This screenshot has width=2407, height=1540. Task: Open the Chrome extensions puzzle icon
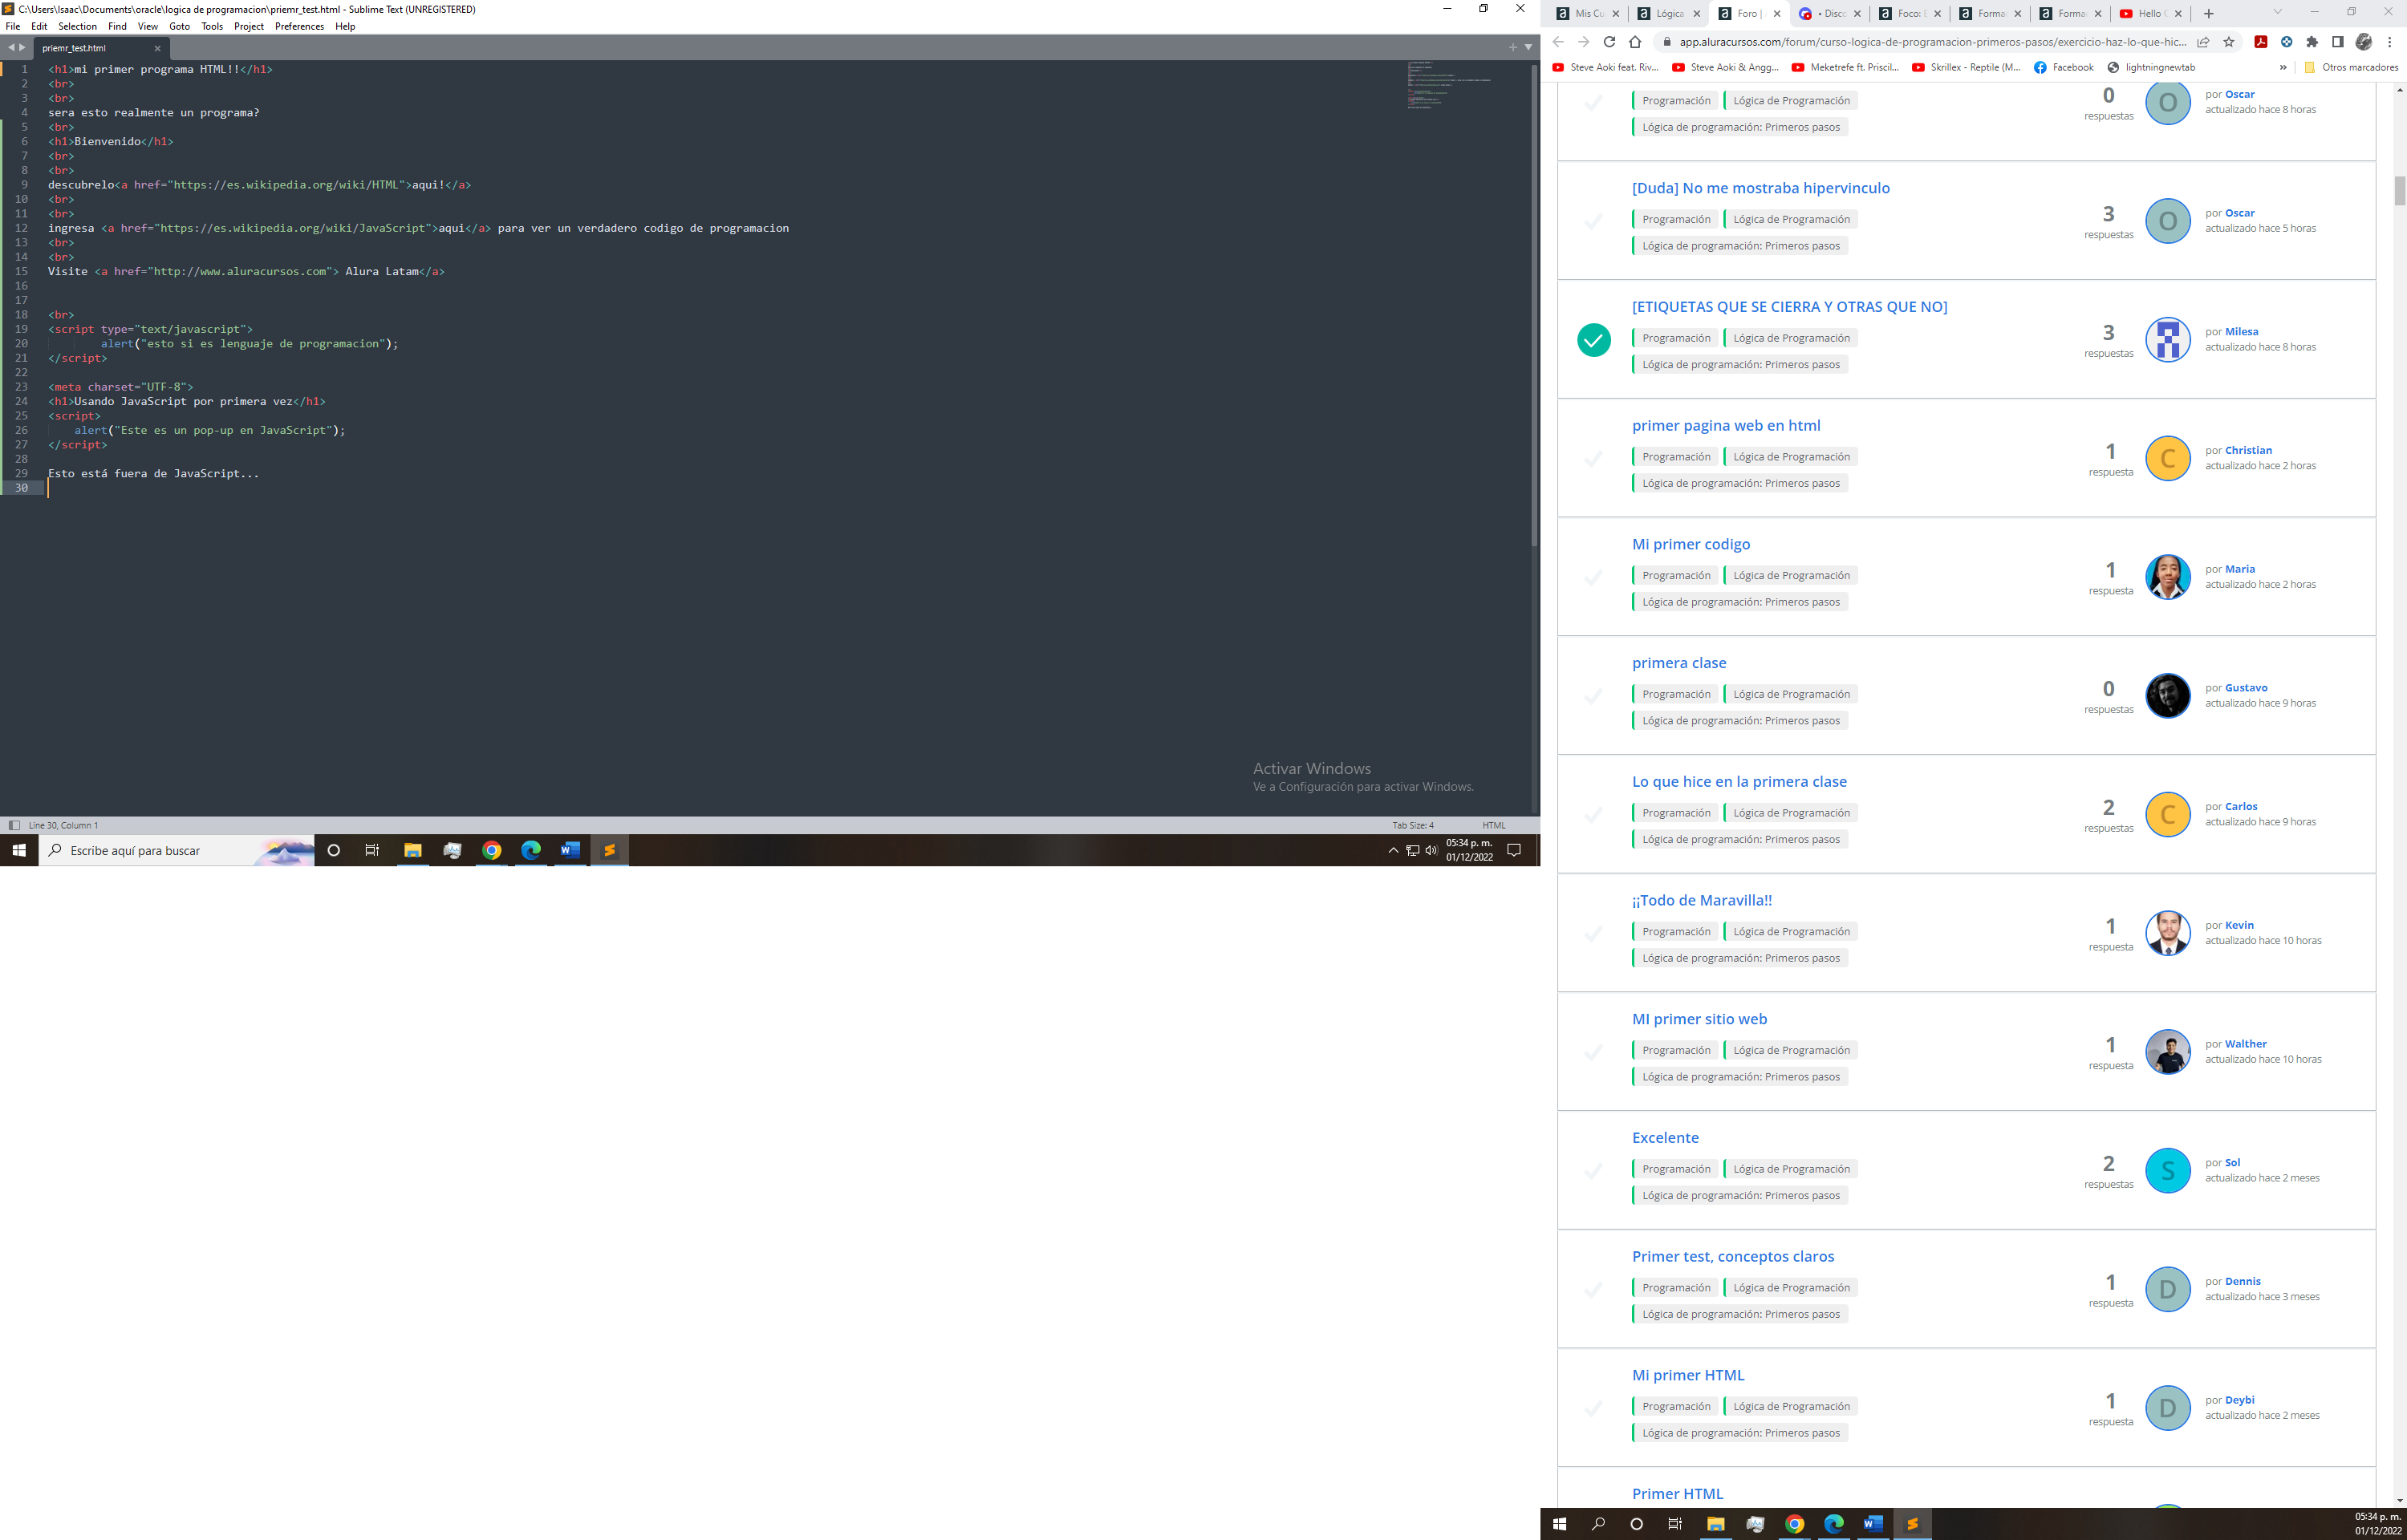(x=2312, y=42)
